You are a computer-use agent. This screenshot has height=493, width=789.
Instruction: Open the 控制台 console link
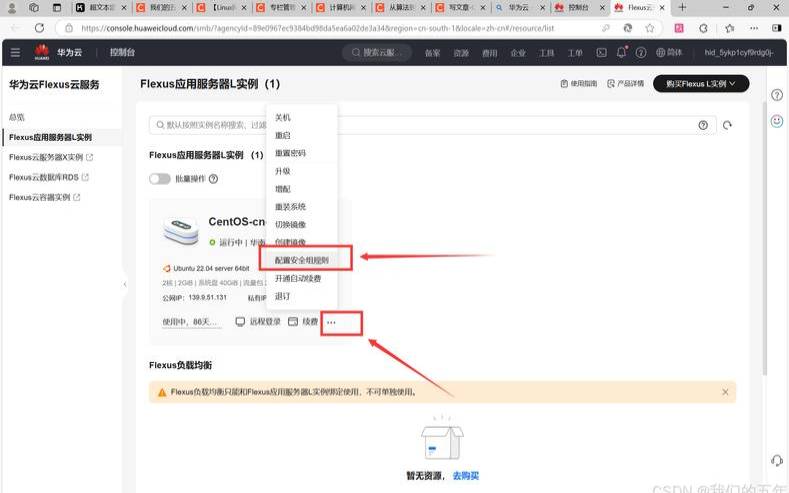pos(122,52)
